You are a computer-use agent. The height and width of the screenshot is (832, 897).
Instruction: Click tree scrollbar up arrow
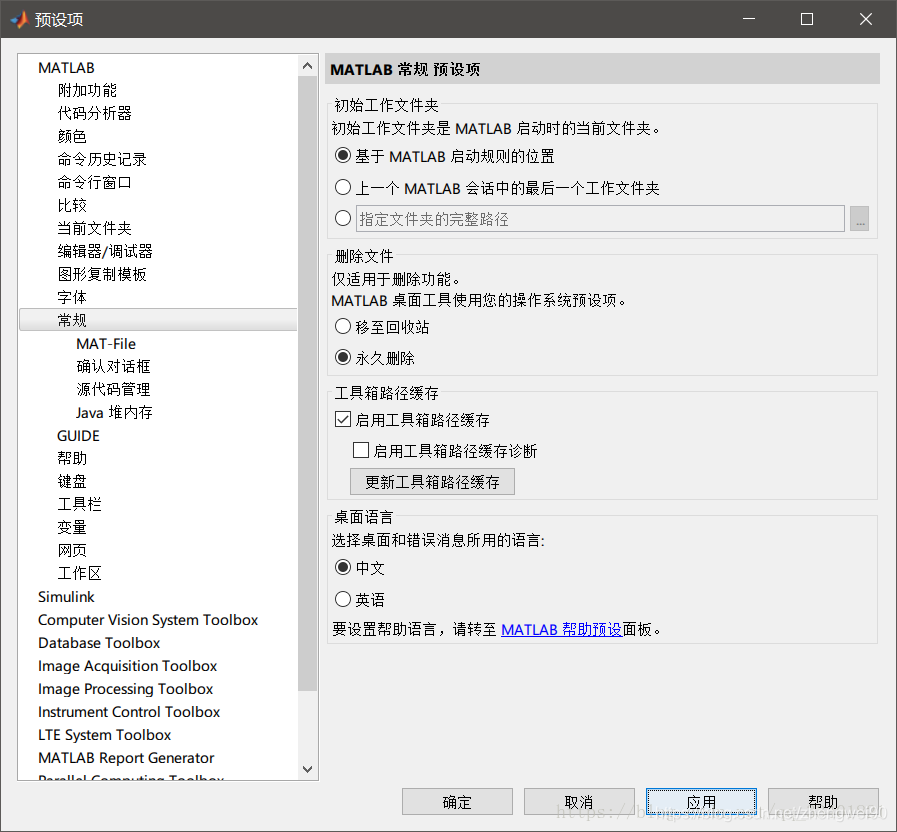point(307,66)
